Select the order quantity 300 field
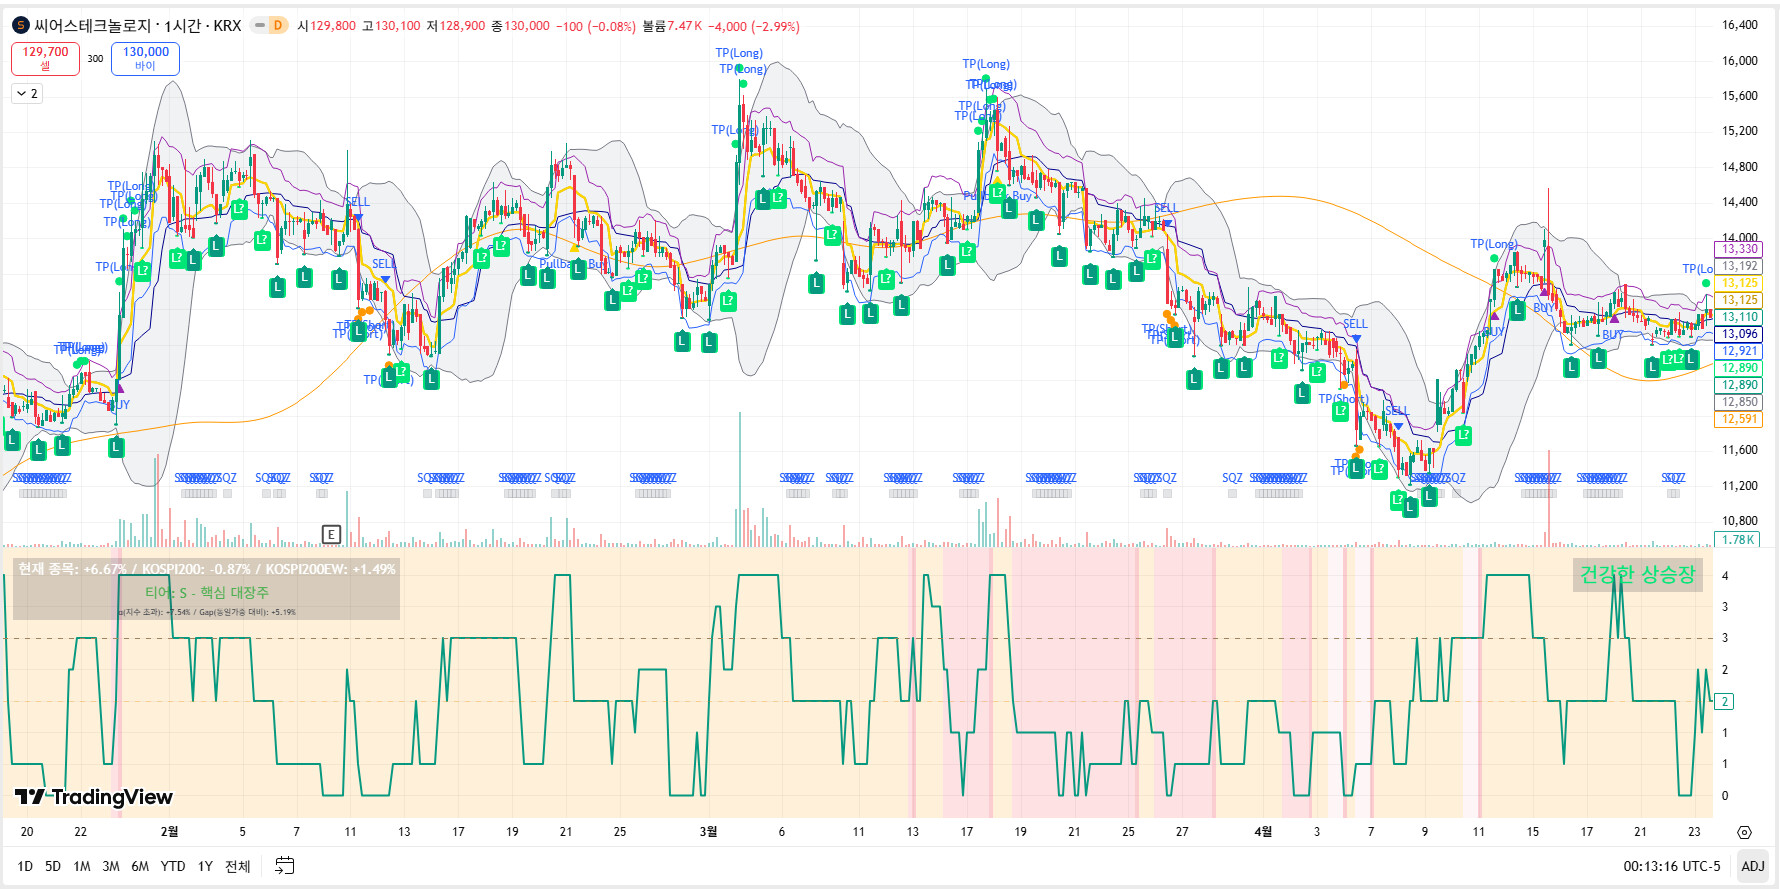 95,58
